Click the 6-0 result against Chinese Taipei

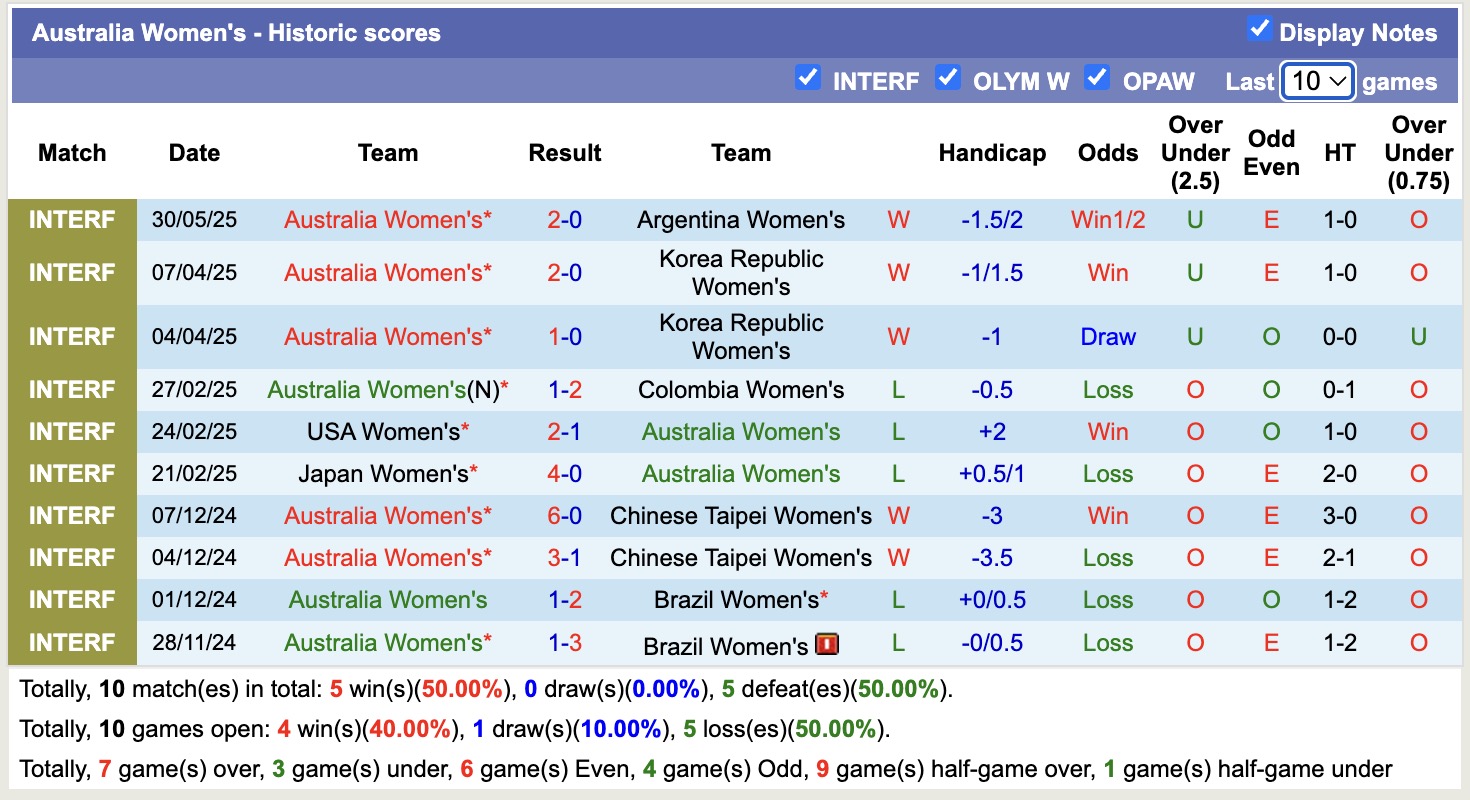tap(564, 516)
